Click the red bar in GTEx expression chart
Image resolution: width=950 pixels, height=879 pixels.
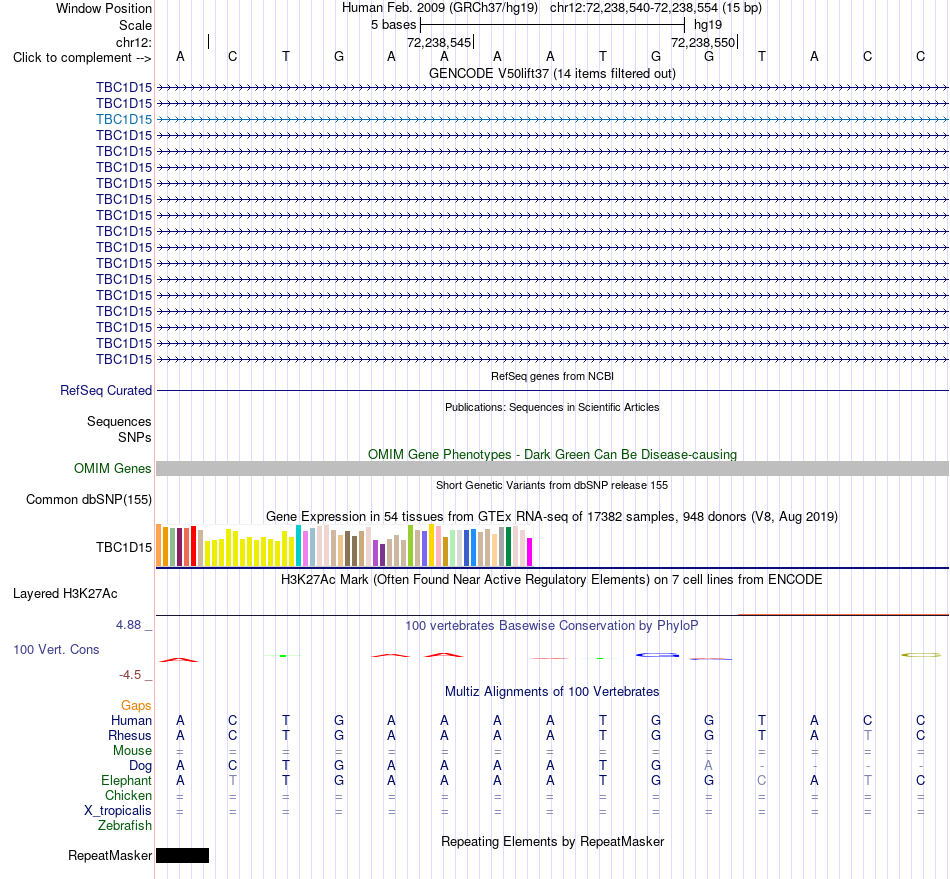(x=193, y=546)
